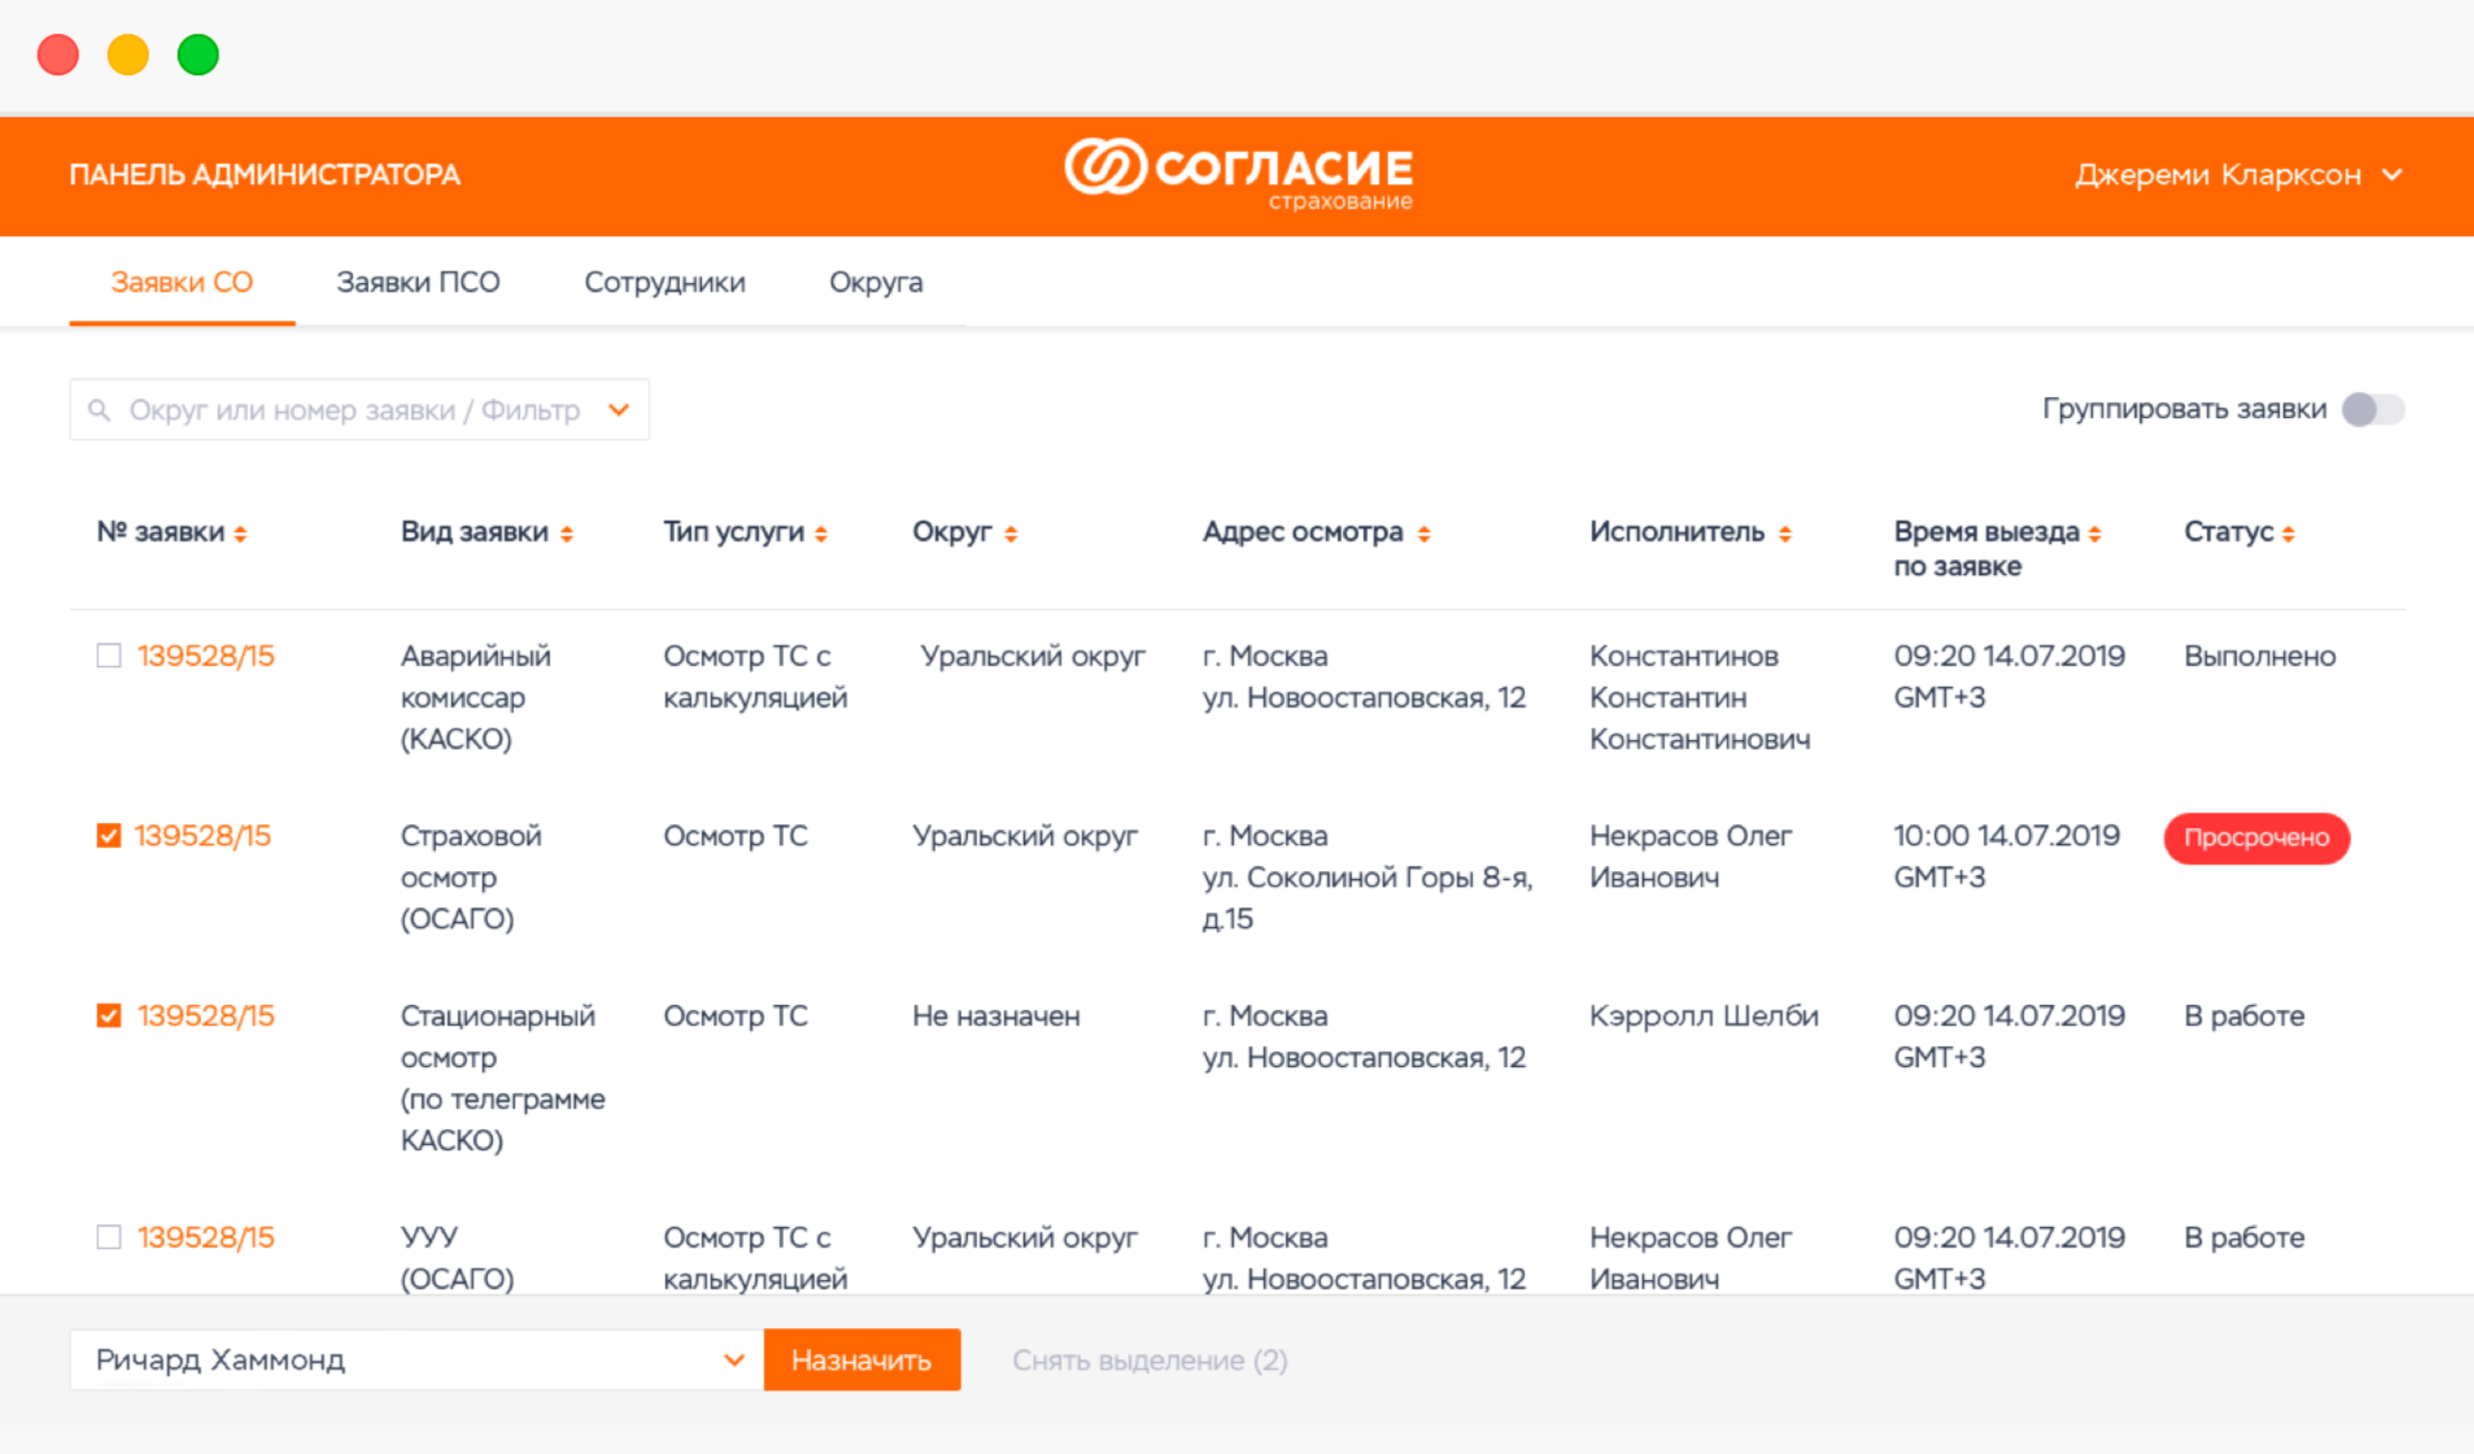Click executor Константинов Константин Константинович

coord(1700,697)
